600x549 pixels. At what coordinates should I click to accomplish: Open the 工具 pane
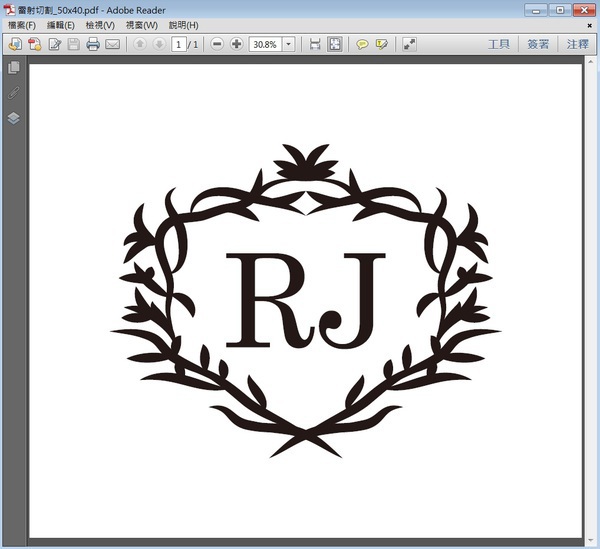[498, 44]
